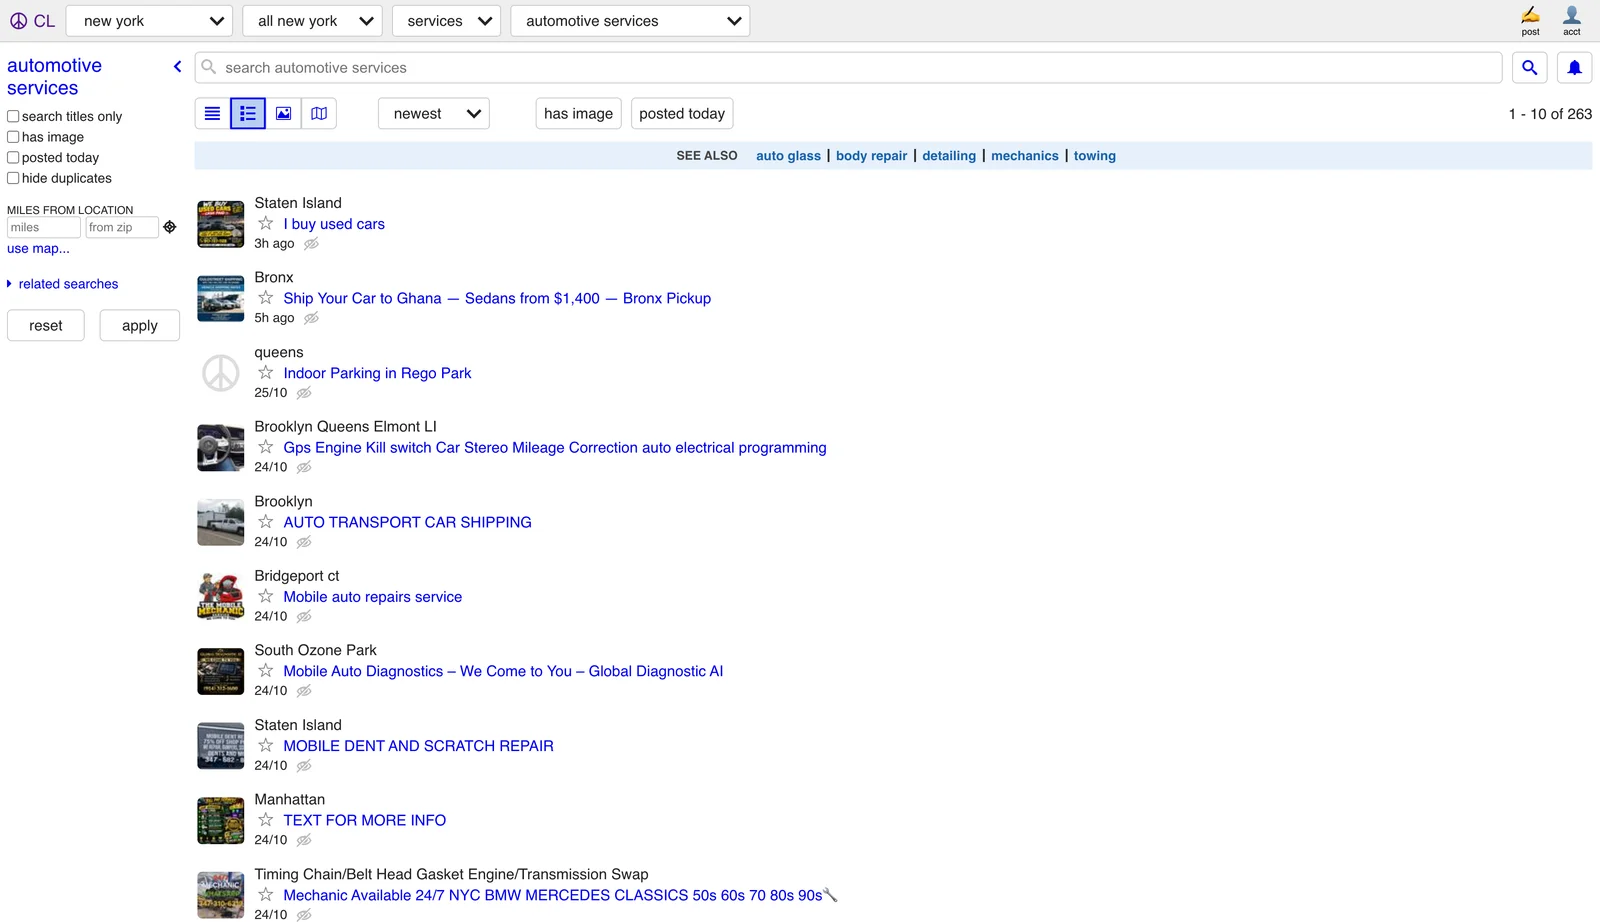The image size is (1600, 922).
Task: Click the blue magnifier search button
Action: tap(1529, 68)
